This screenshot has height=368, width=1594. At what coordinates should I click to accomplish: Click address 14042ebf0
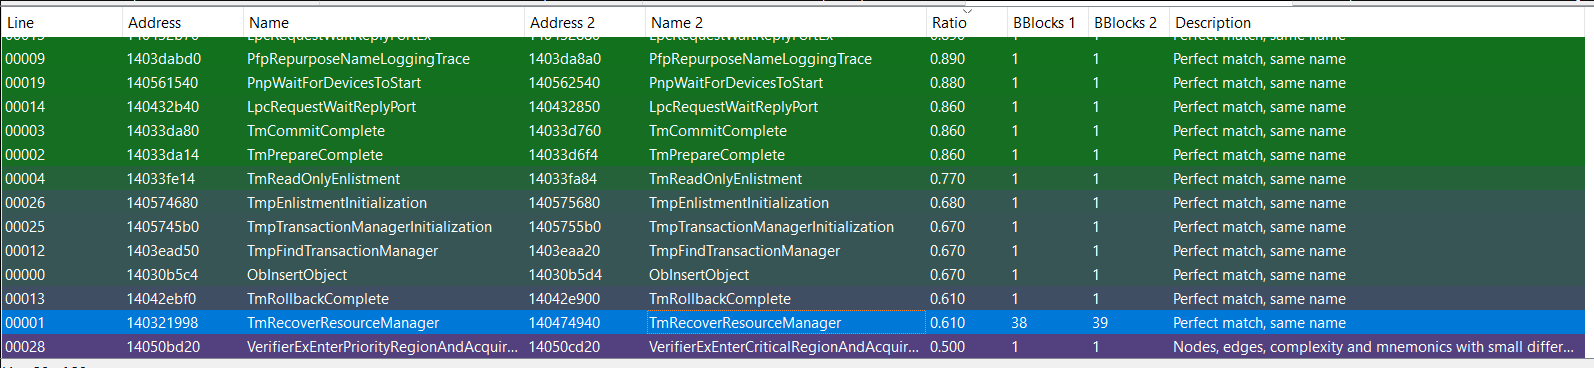click(161, 299)
